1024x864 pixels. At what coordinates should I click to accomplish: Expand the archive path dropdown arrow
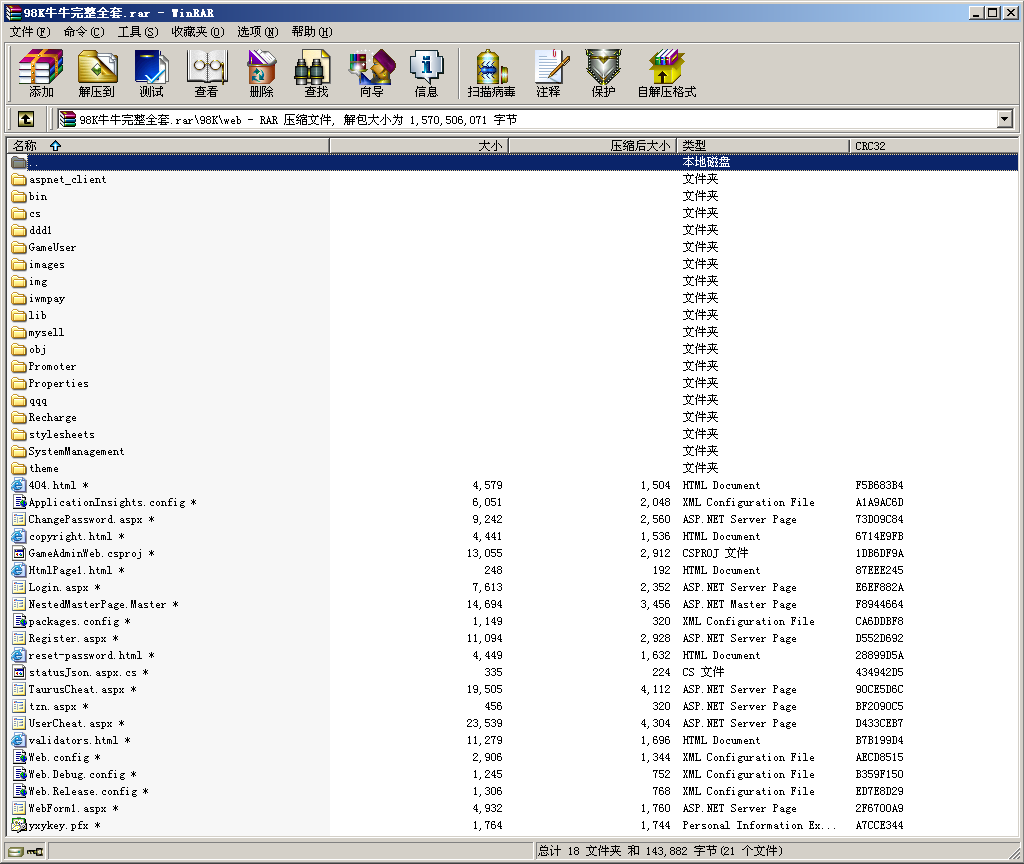(x=1004, y=120)
